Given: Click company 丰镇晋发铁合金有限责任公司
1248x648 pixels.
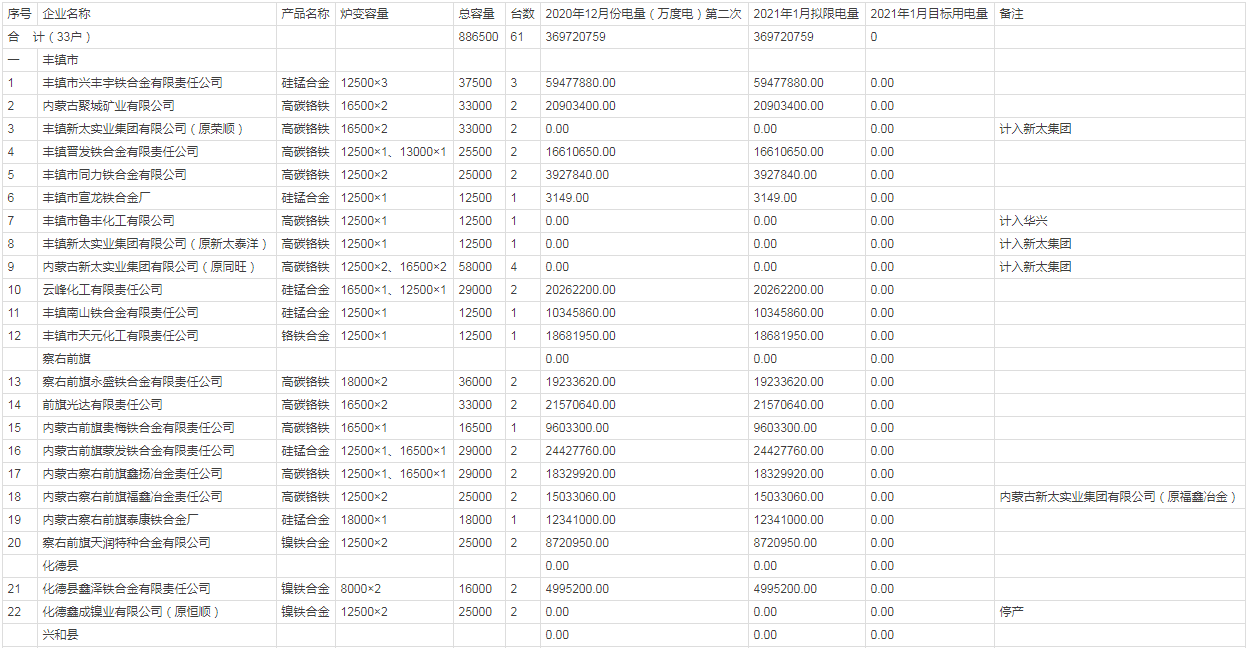Looking at the screenshot, I should coord(120,152).
